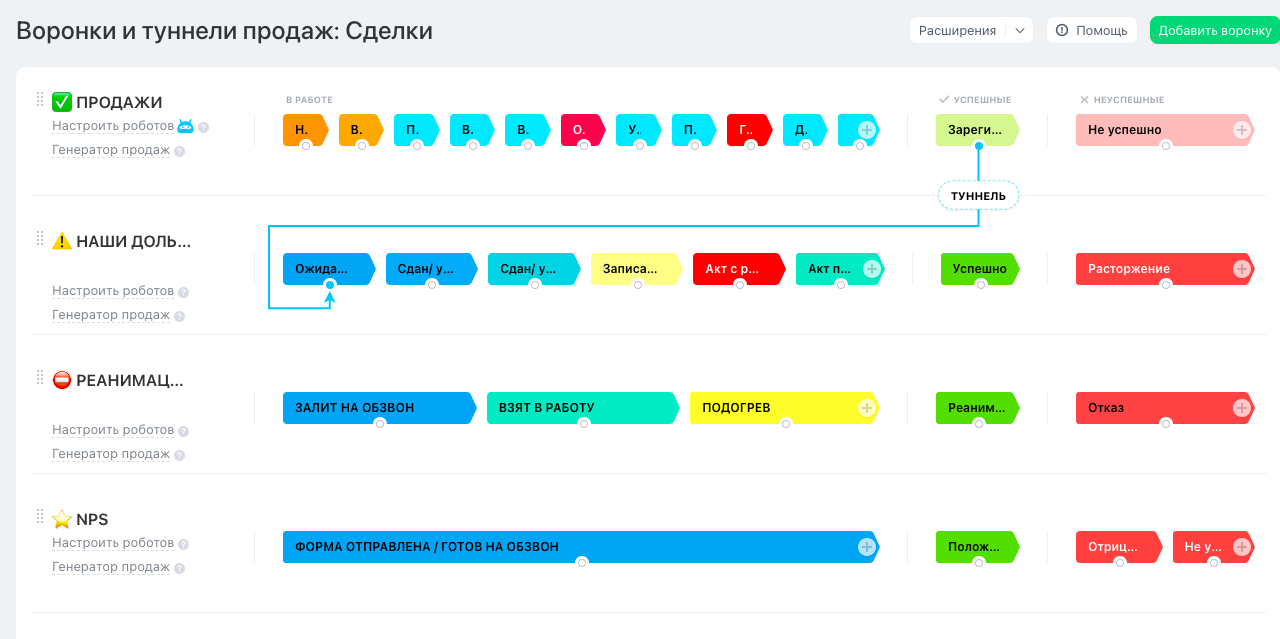Click plus icon on ПОДОГРЕВ stage
The height and width of the screenshot is (639, 1280).
[867, 408]
